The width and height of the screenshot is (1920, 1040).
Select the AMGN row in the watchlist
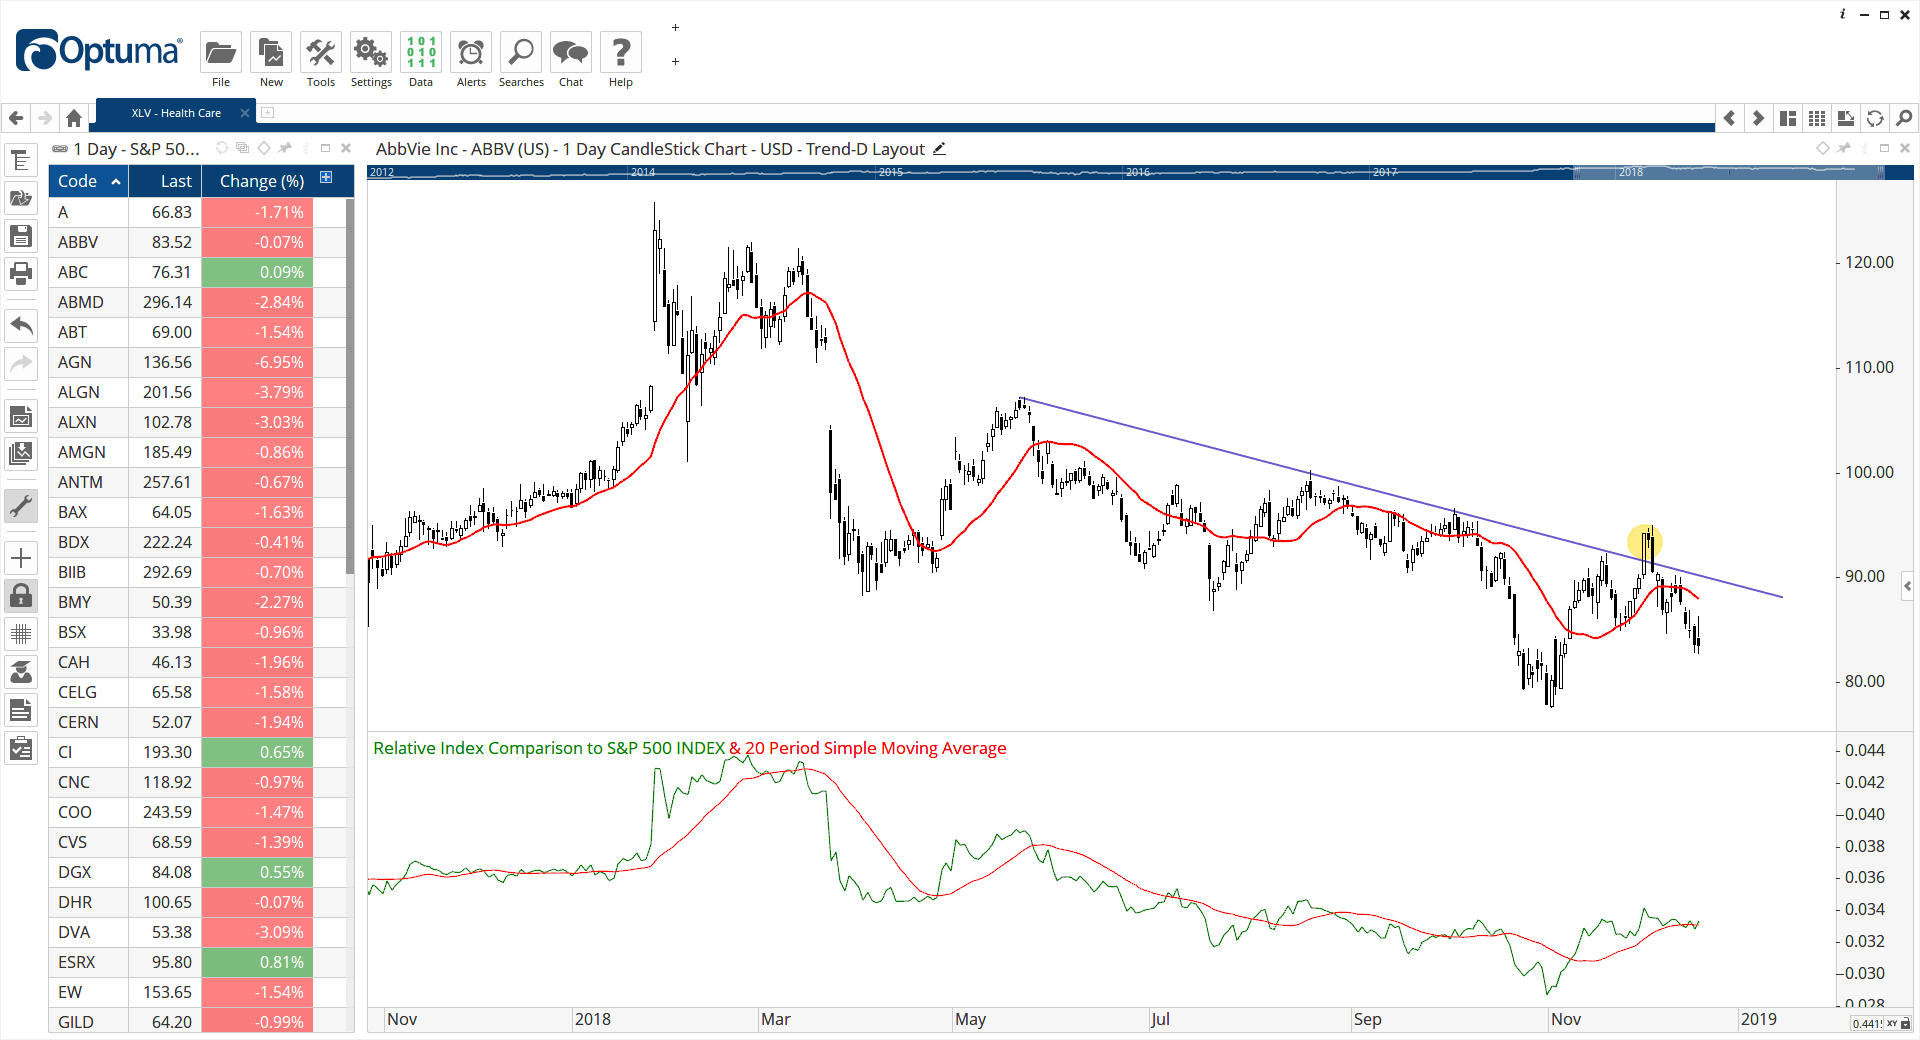click(x=197, y=452)
